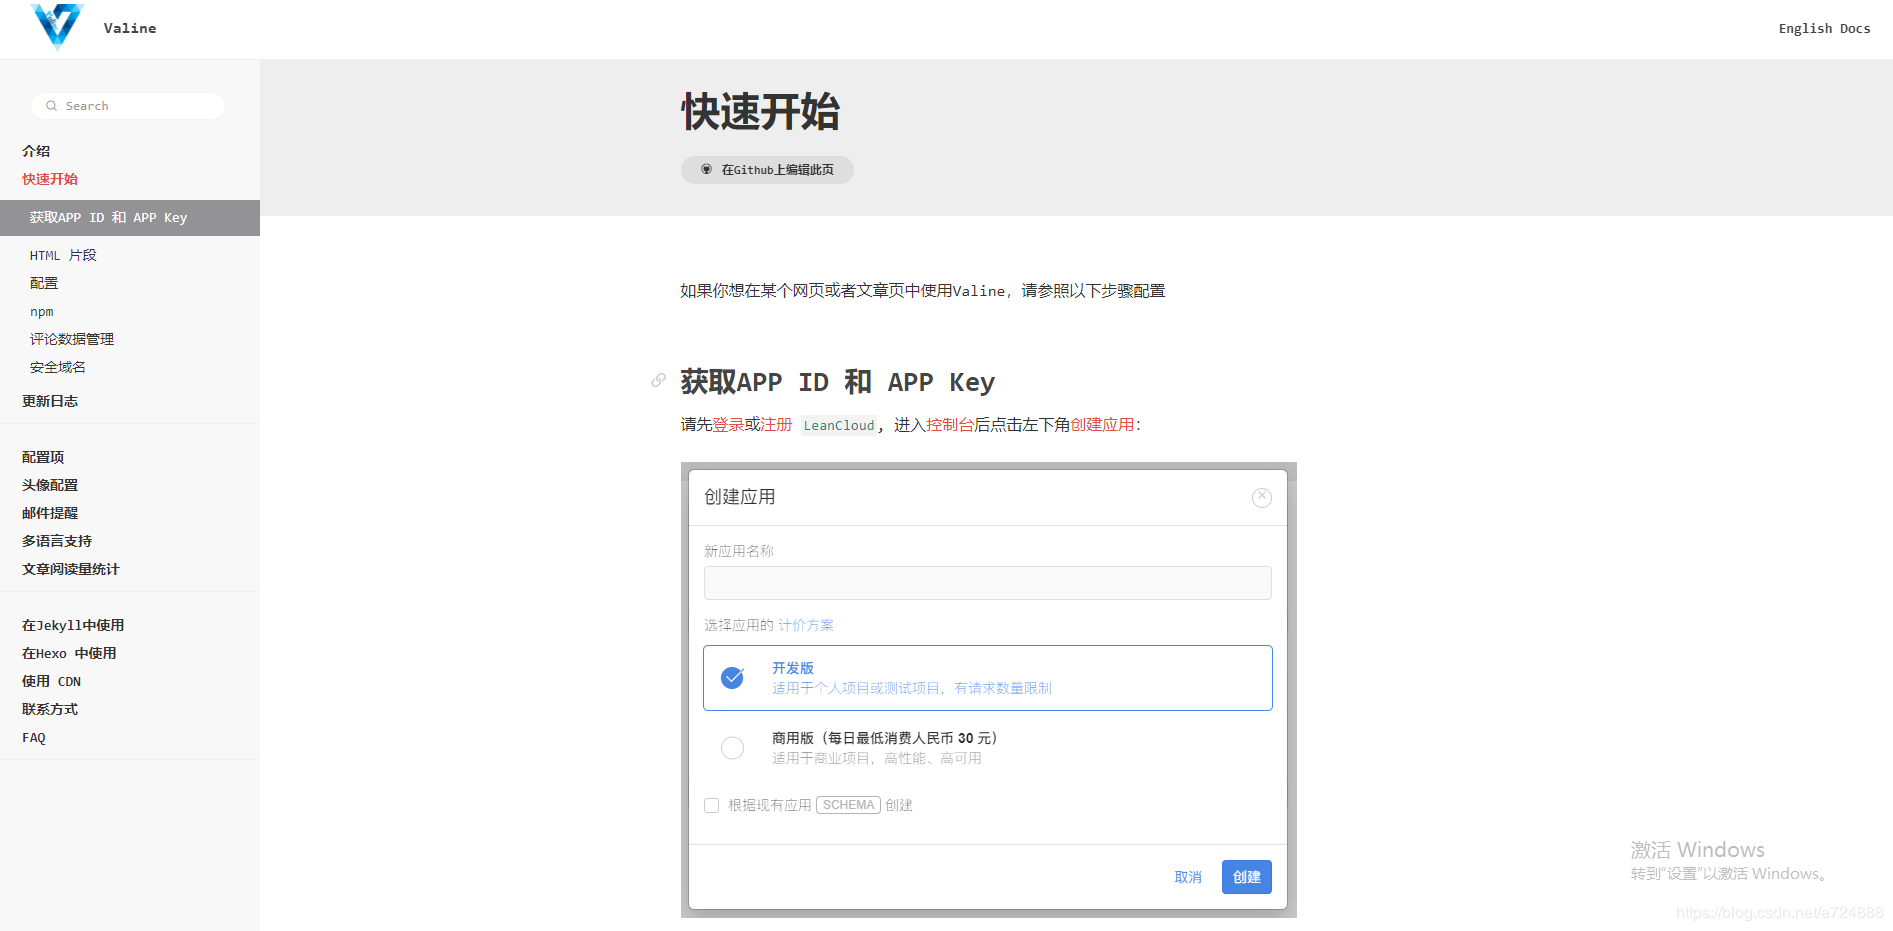Click inside the 新应用名称 input field
The width and height of the screenshot is (1893, 931).
[986, 583]
